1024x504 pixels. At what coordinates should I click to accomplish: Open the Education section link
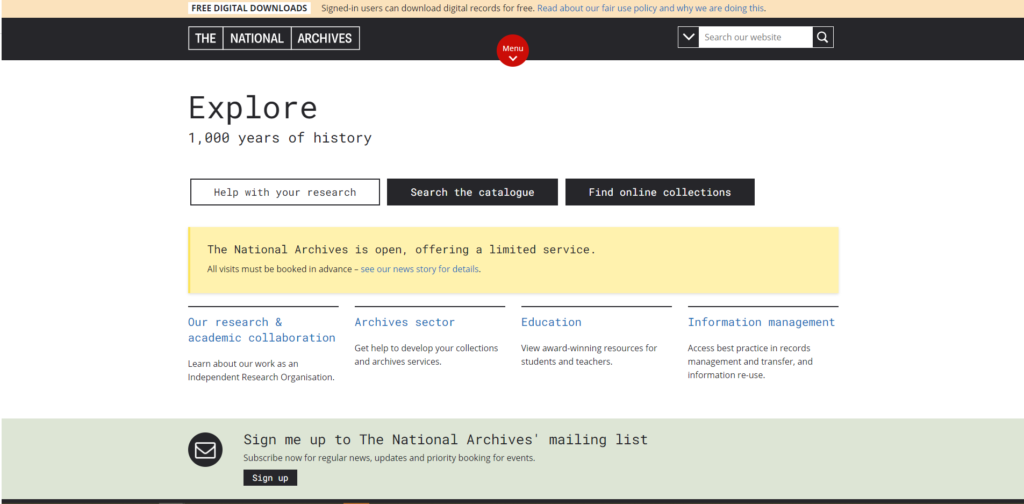[551, 322]
